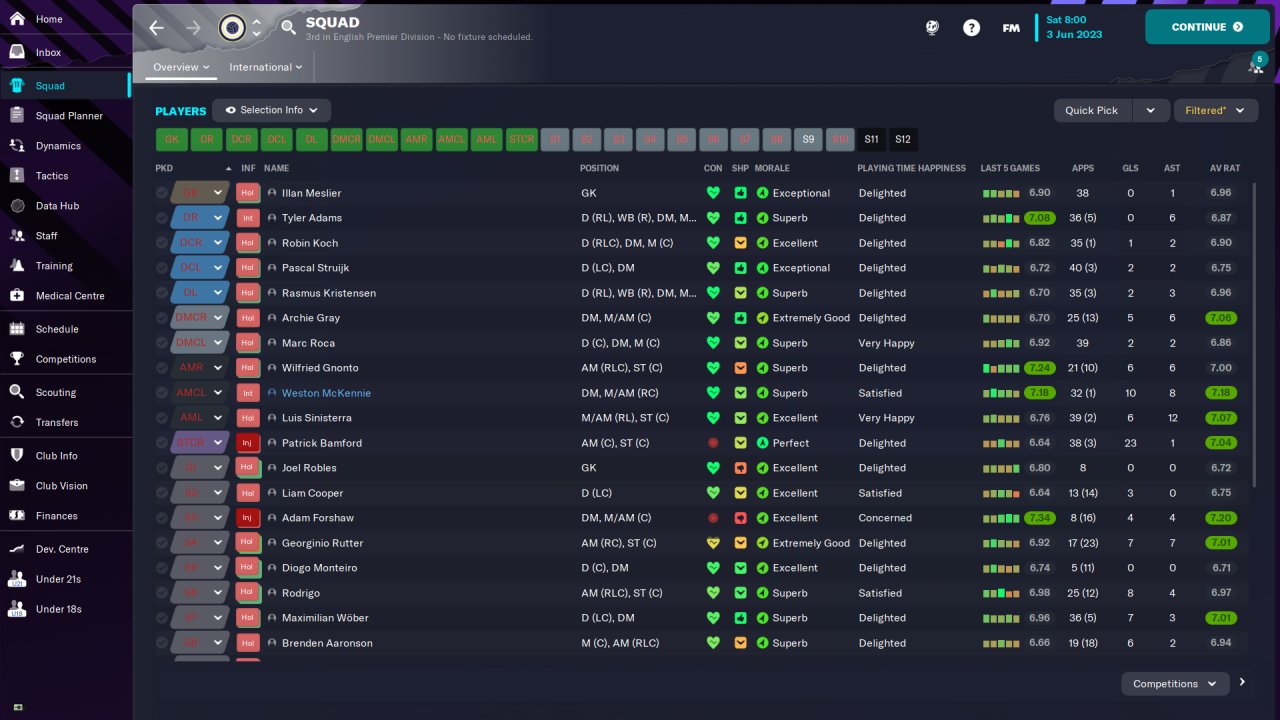The image size is (1280, 720).
Task: Go back with the left arrow
Action: 157,28
